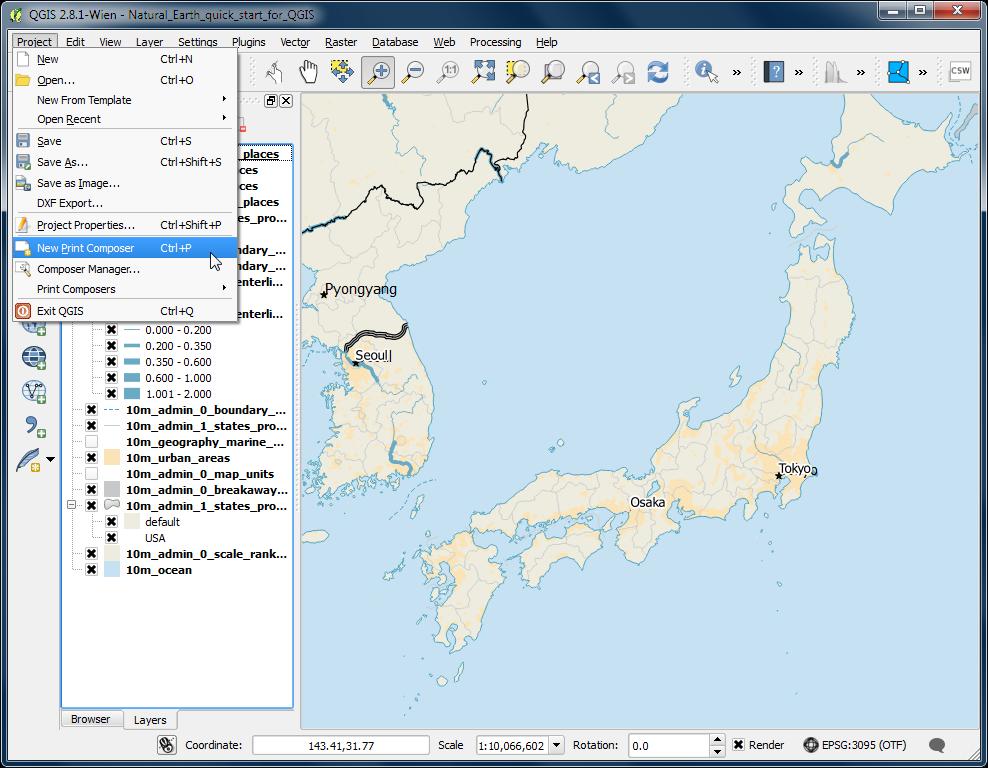Click the Zoom Full extent icon
Image resolution: width=988 pixels, height=768 pixels.
pos(483,72)
